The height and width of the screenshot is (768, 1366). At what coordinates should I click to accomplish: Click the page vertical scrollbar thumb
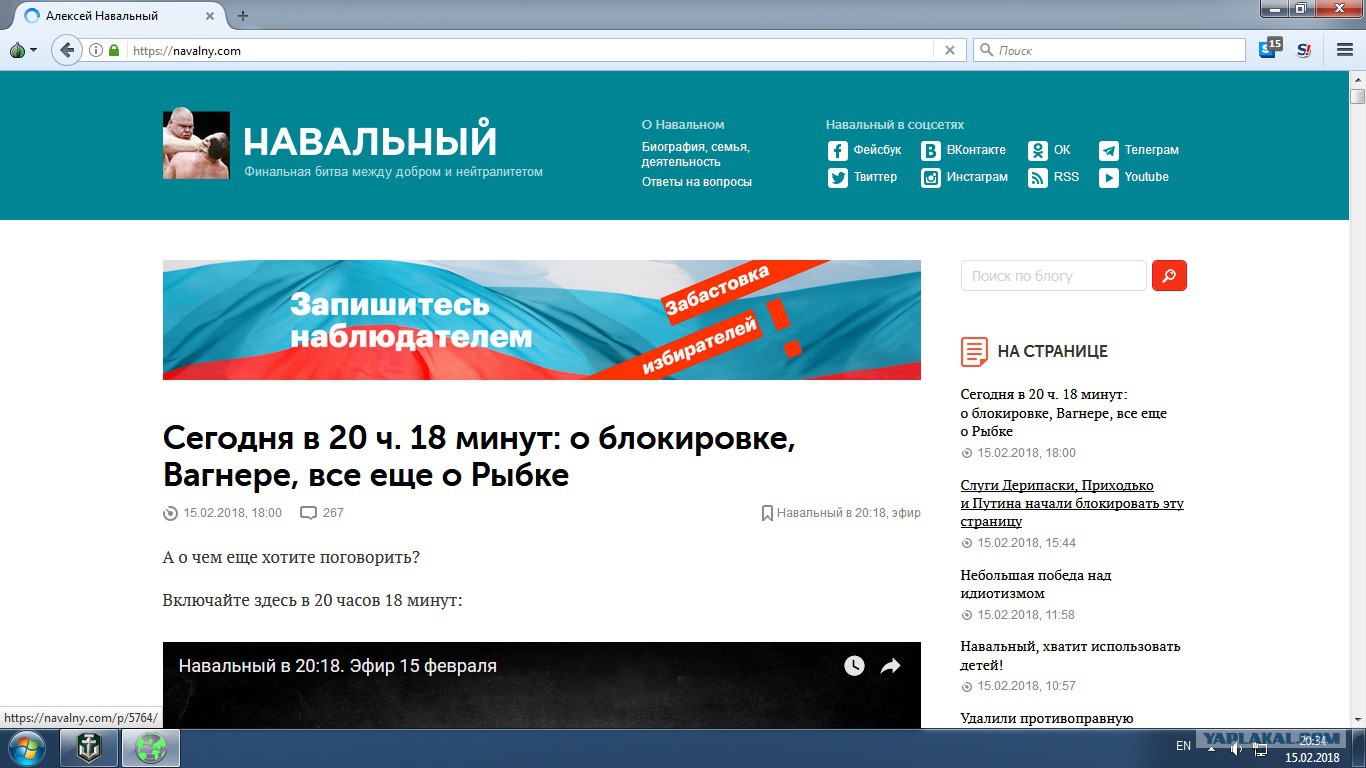click(1357, 96)
